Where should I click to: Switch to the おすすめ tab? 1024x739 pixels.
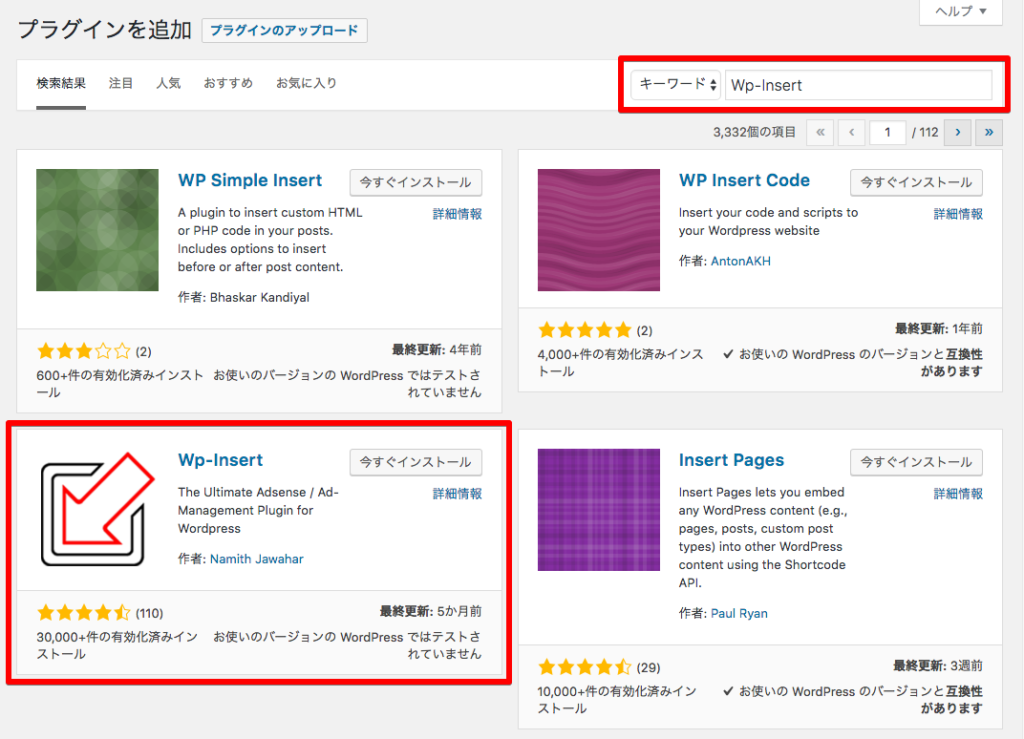tap(227, 83)
